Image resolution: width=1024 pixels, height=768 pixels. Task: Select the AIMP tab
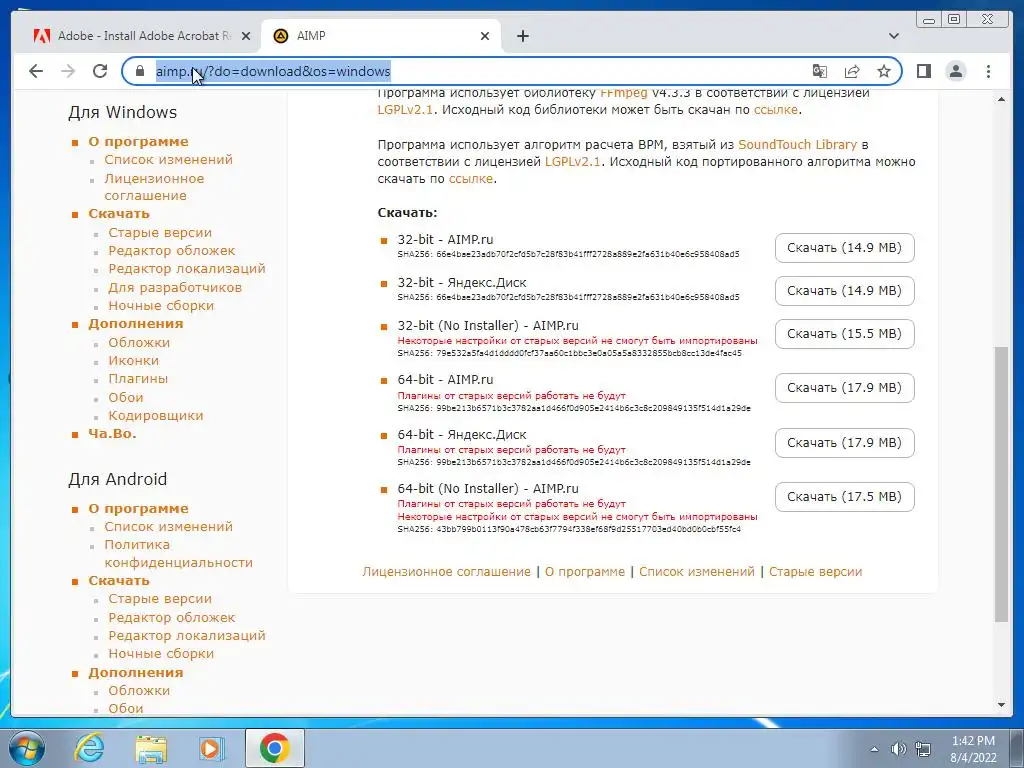pyautogui.click(x=380, y=36)
